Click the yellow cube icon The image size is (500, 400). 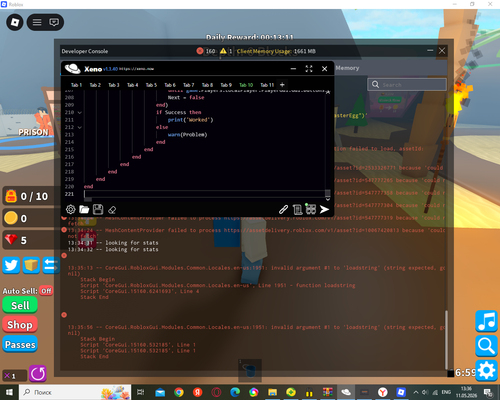click(x=31, y=265)
